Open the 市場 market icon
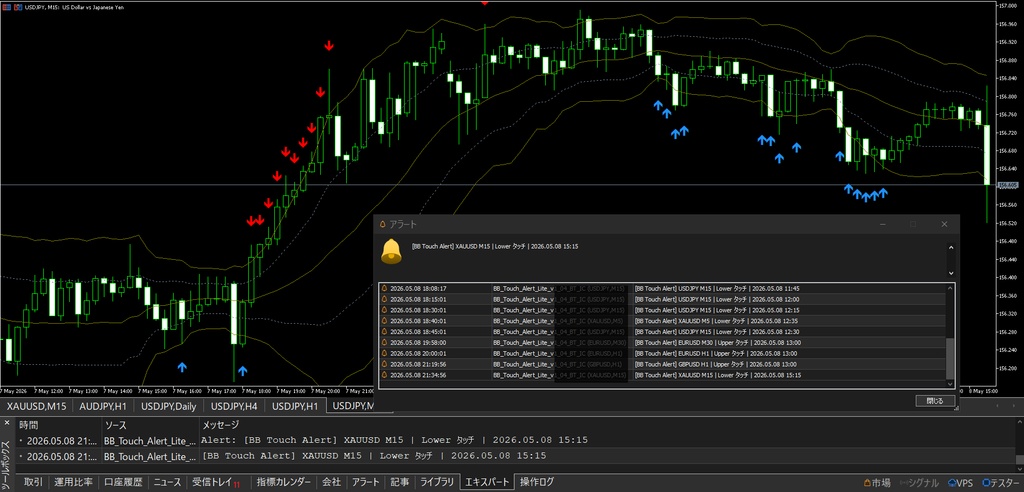 [876, 483]
